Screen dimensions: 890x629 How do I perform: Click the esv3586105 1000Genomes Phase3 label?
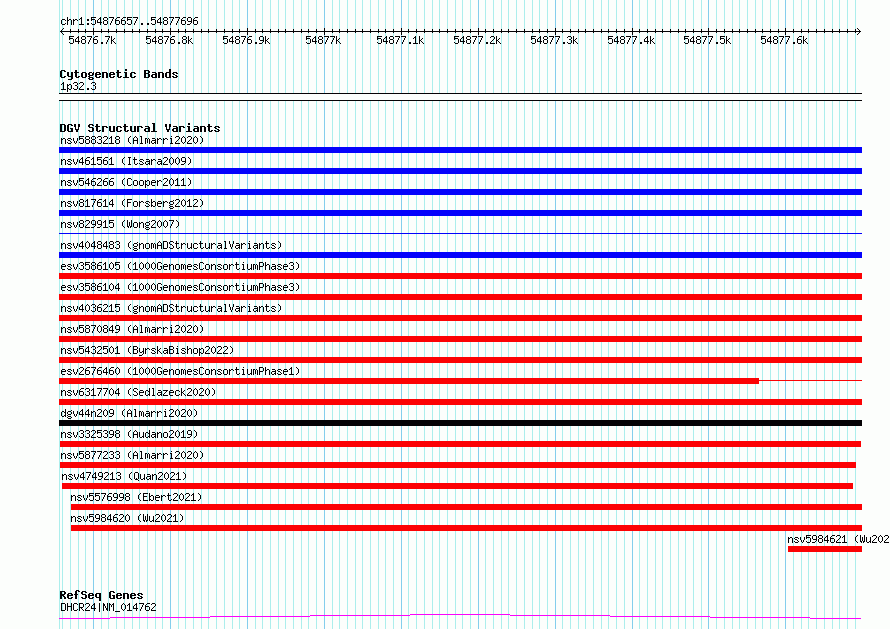[180, 266]
